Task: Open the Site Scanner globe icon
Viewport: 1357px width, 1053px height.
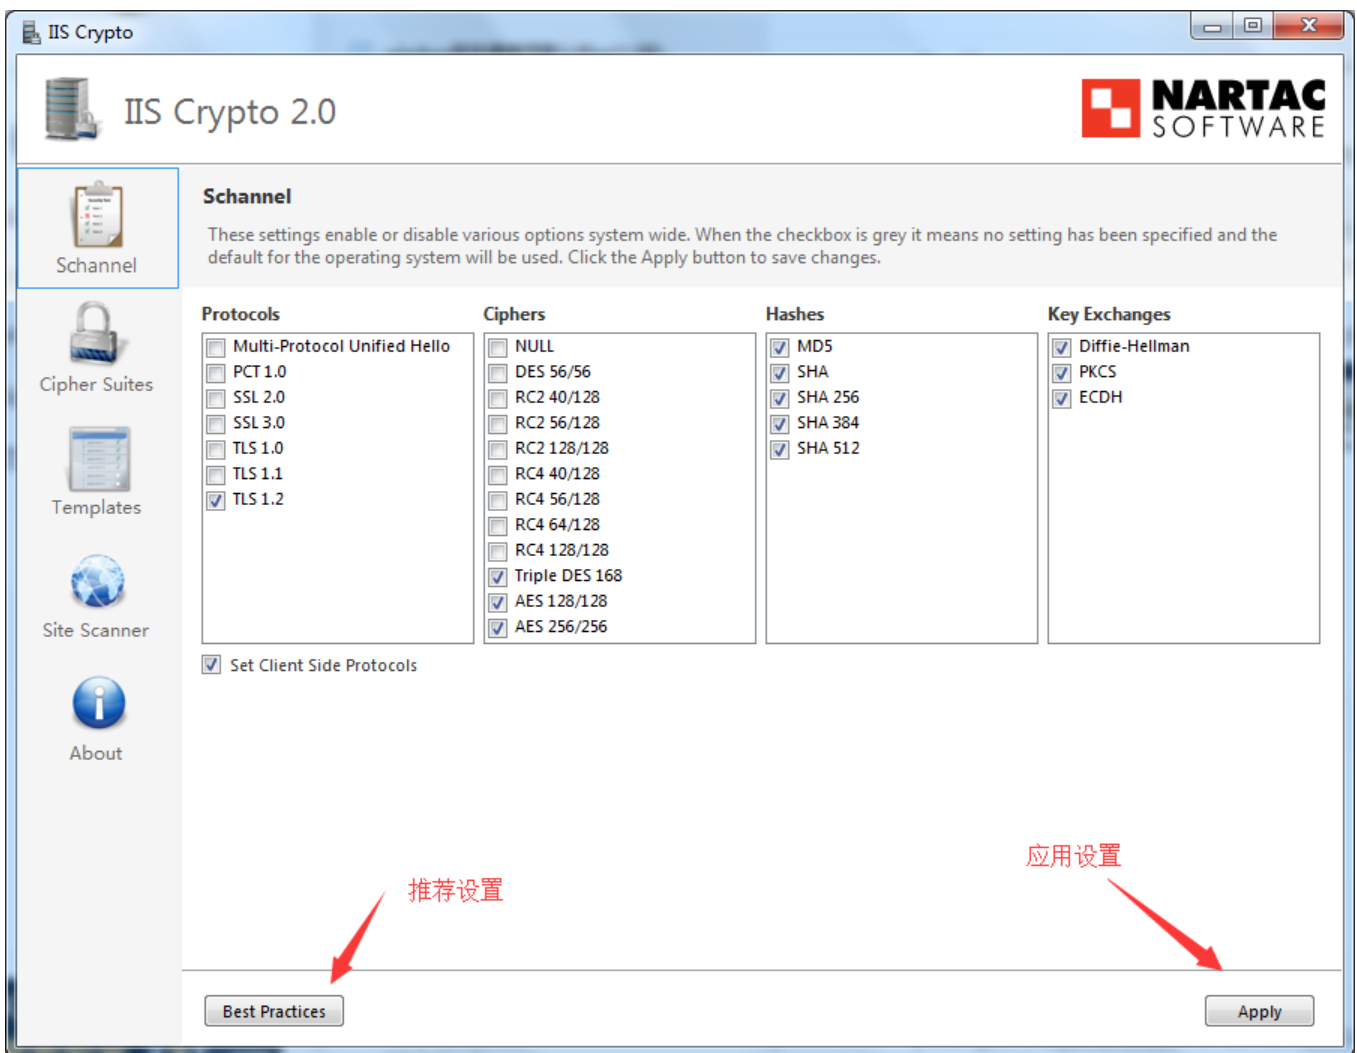Action: click(97, 582)
